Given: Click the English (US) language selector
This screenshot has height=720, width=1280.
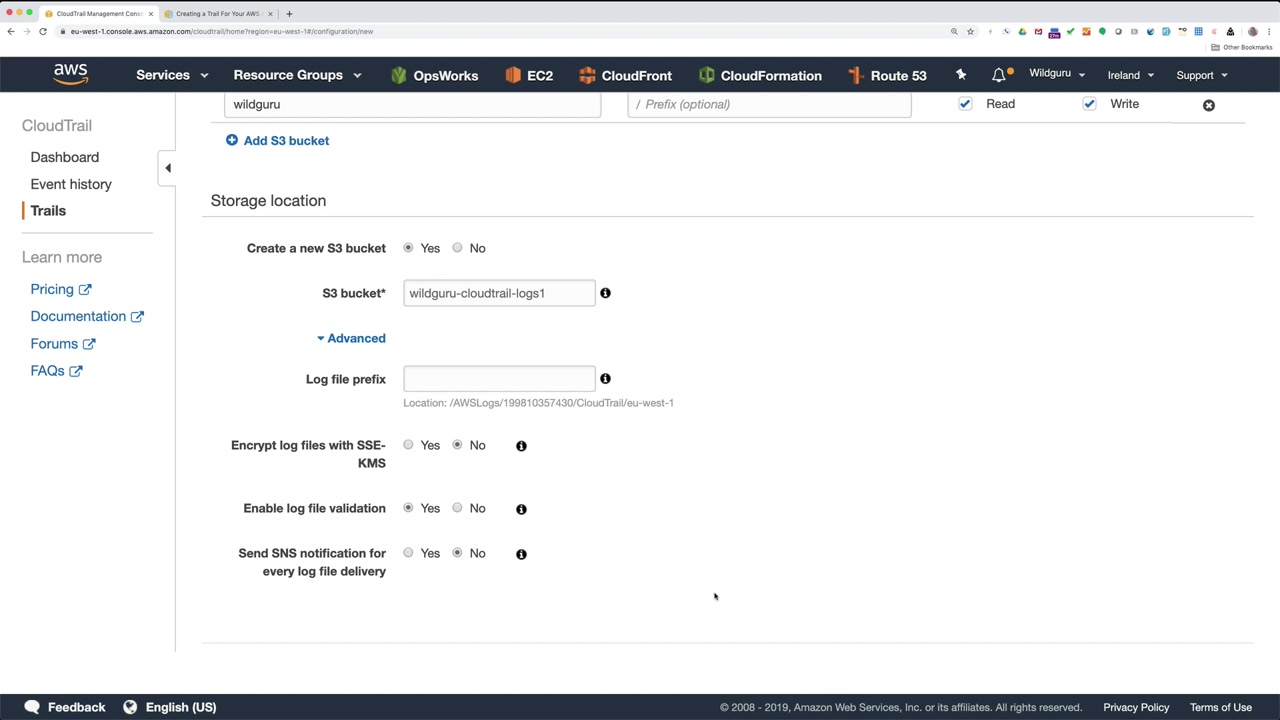Looking at the screenshot, I should point(181,707).
